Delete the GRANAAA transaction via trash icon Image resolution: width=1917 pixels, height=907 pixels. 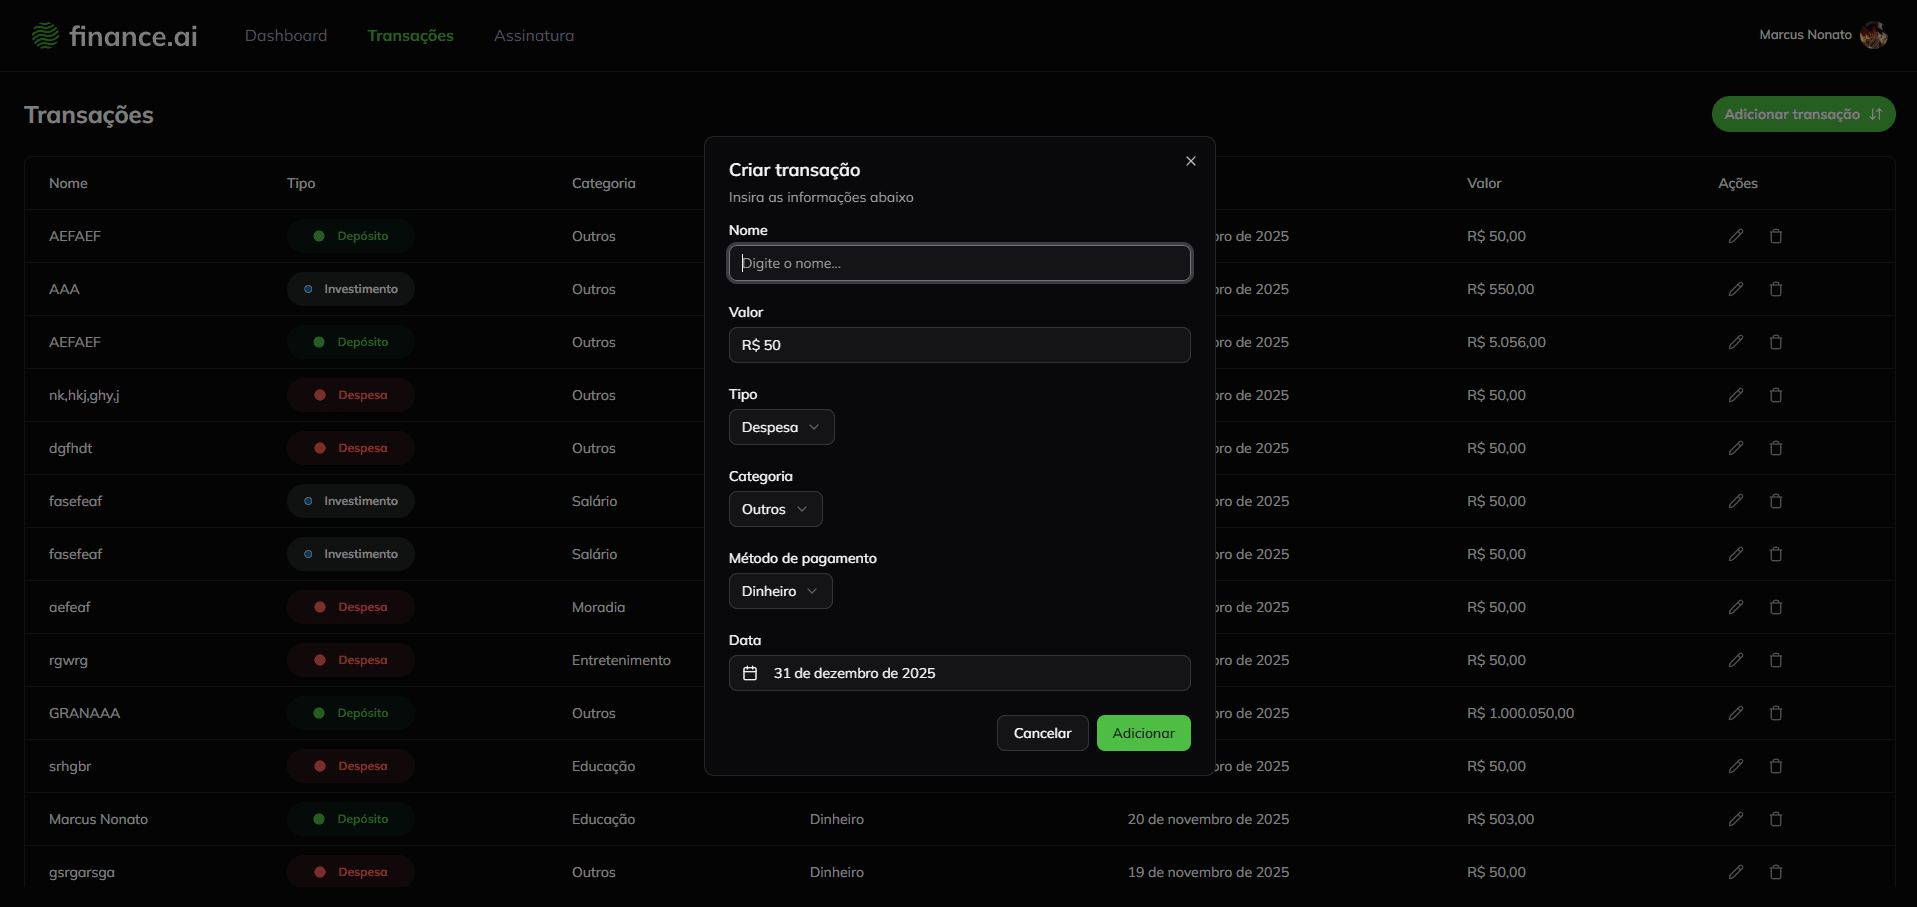click(x=1776, y=713)
